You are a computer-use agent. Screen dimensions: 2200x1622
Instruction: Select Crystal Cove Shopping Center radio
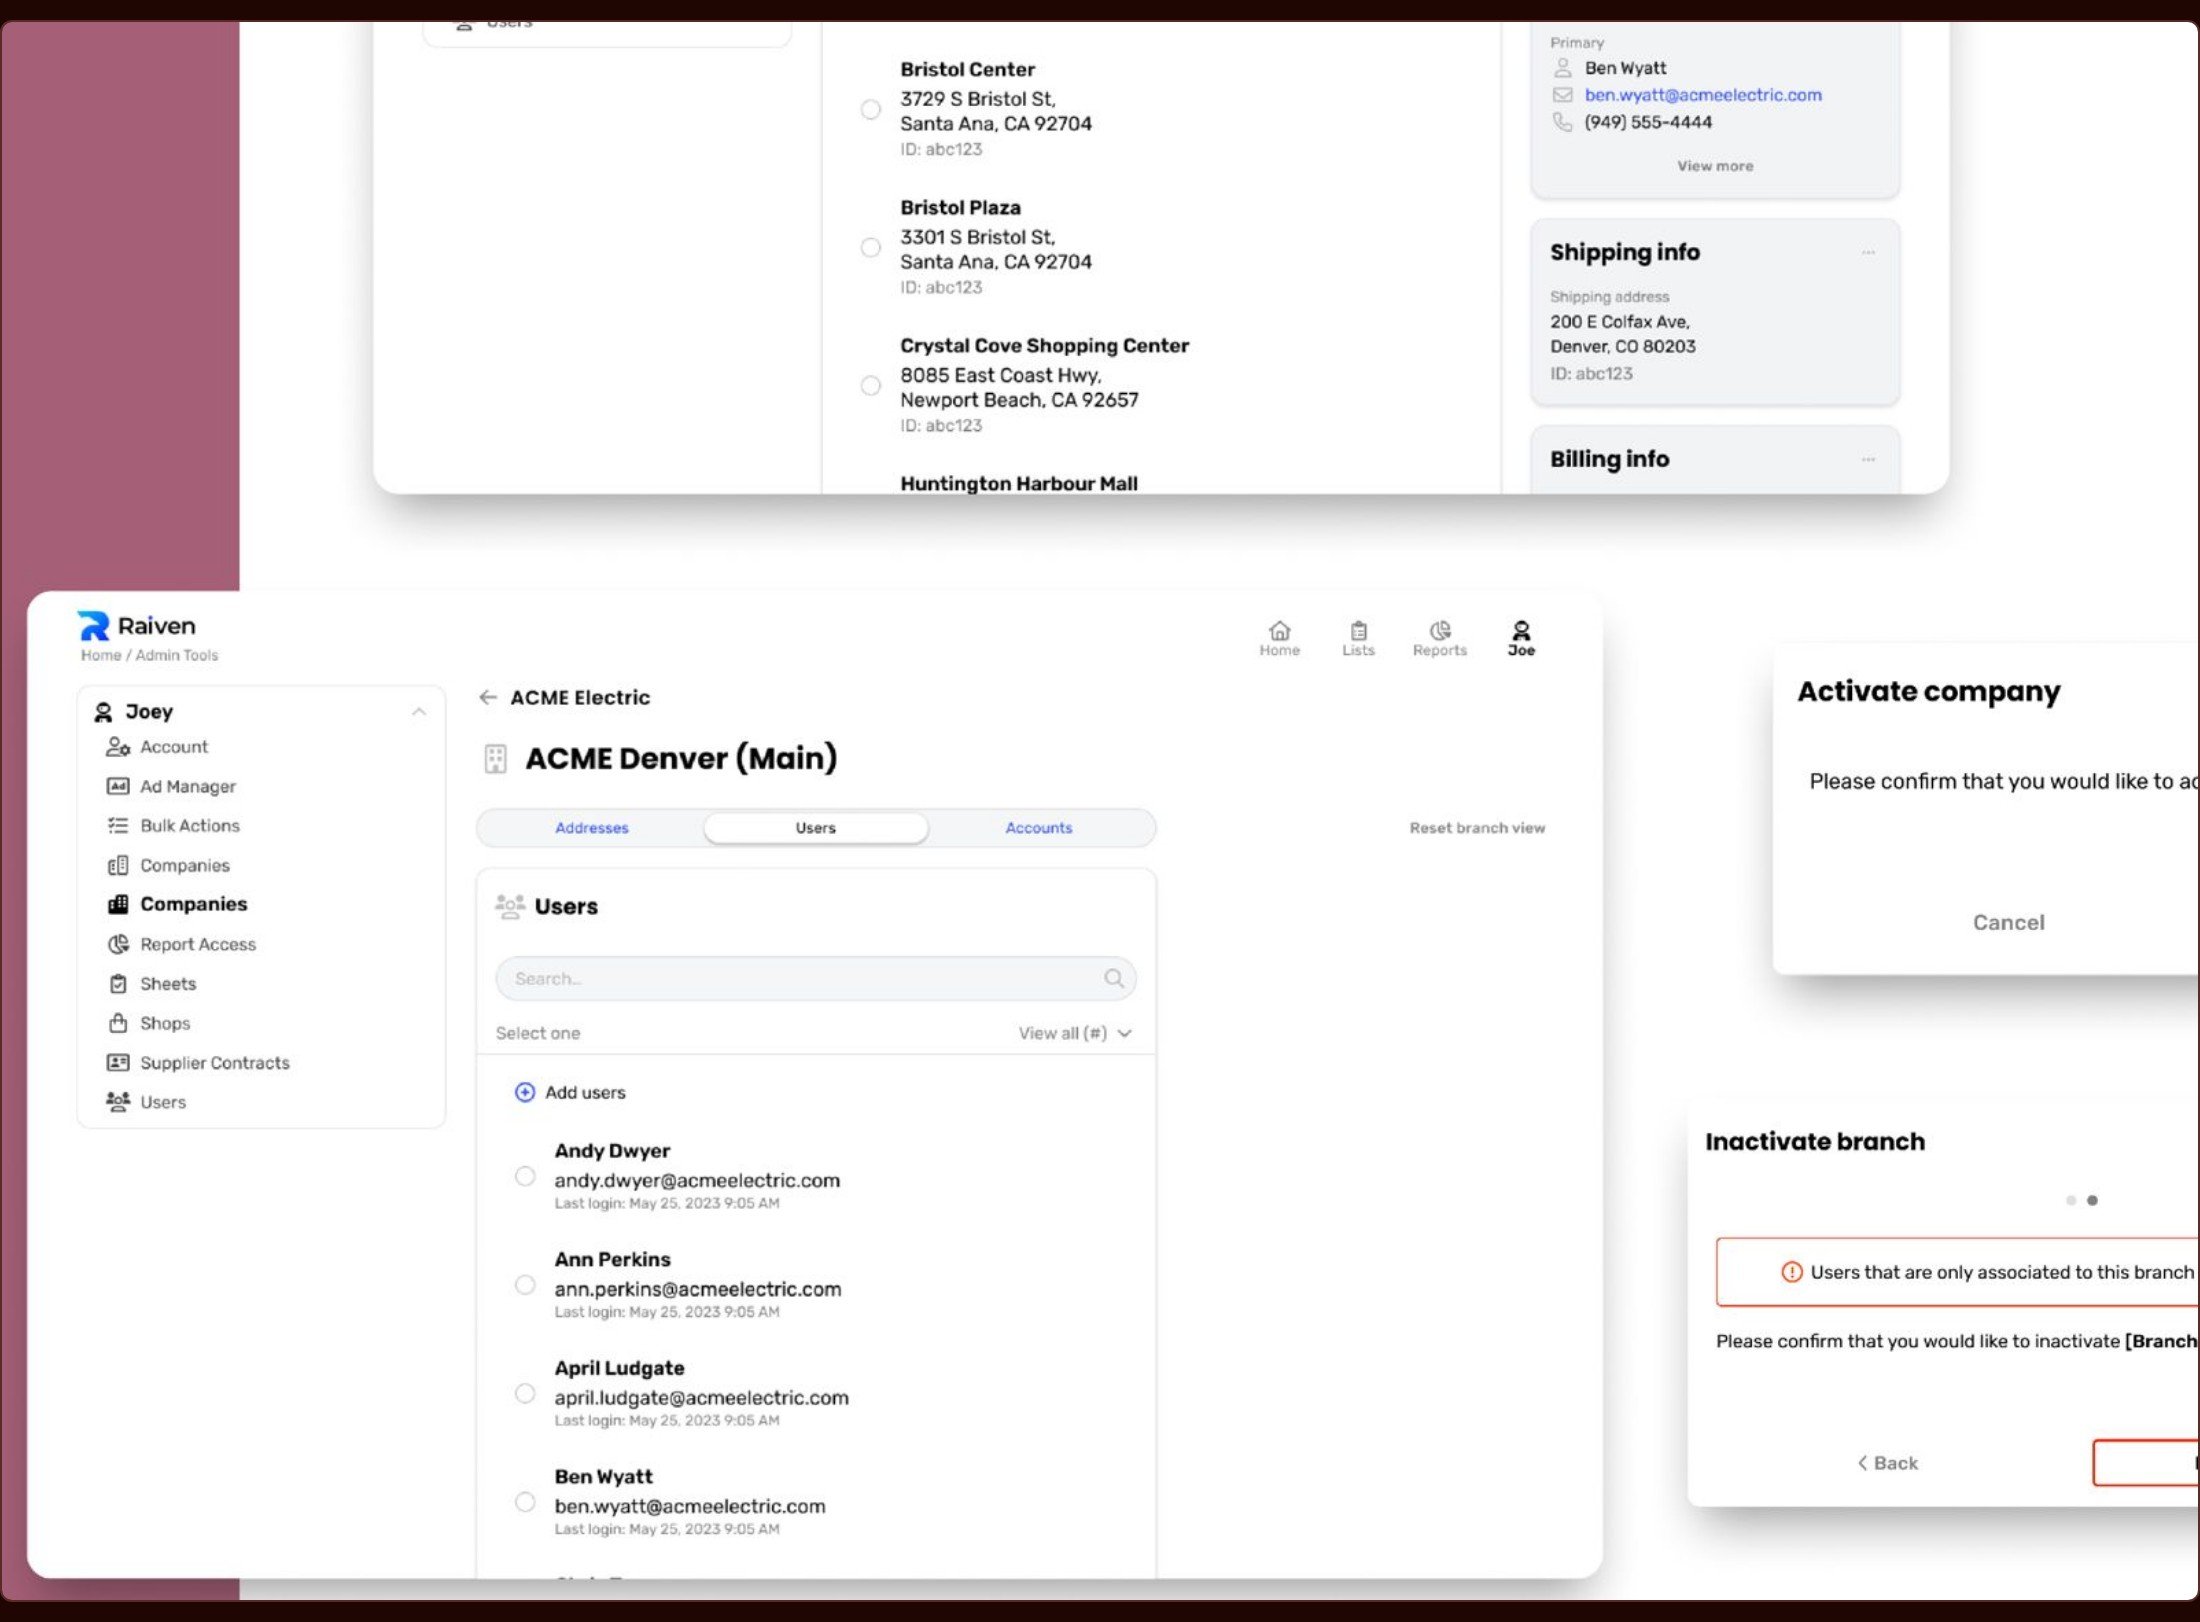pyautogui.click(x=871, y=386)
